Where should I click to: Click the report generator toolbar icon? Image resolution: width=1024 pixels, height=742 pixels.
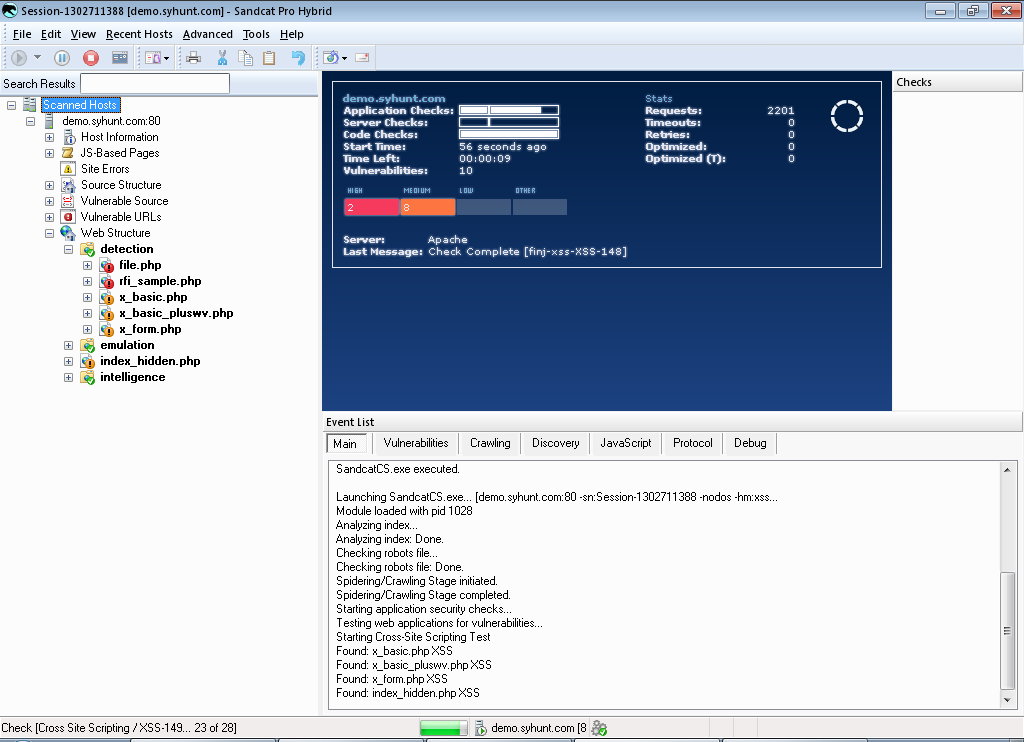coord(153,58)
